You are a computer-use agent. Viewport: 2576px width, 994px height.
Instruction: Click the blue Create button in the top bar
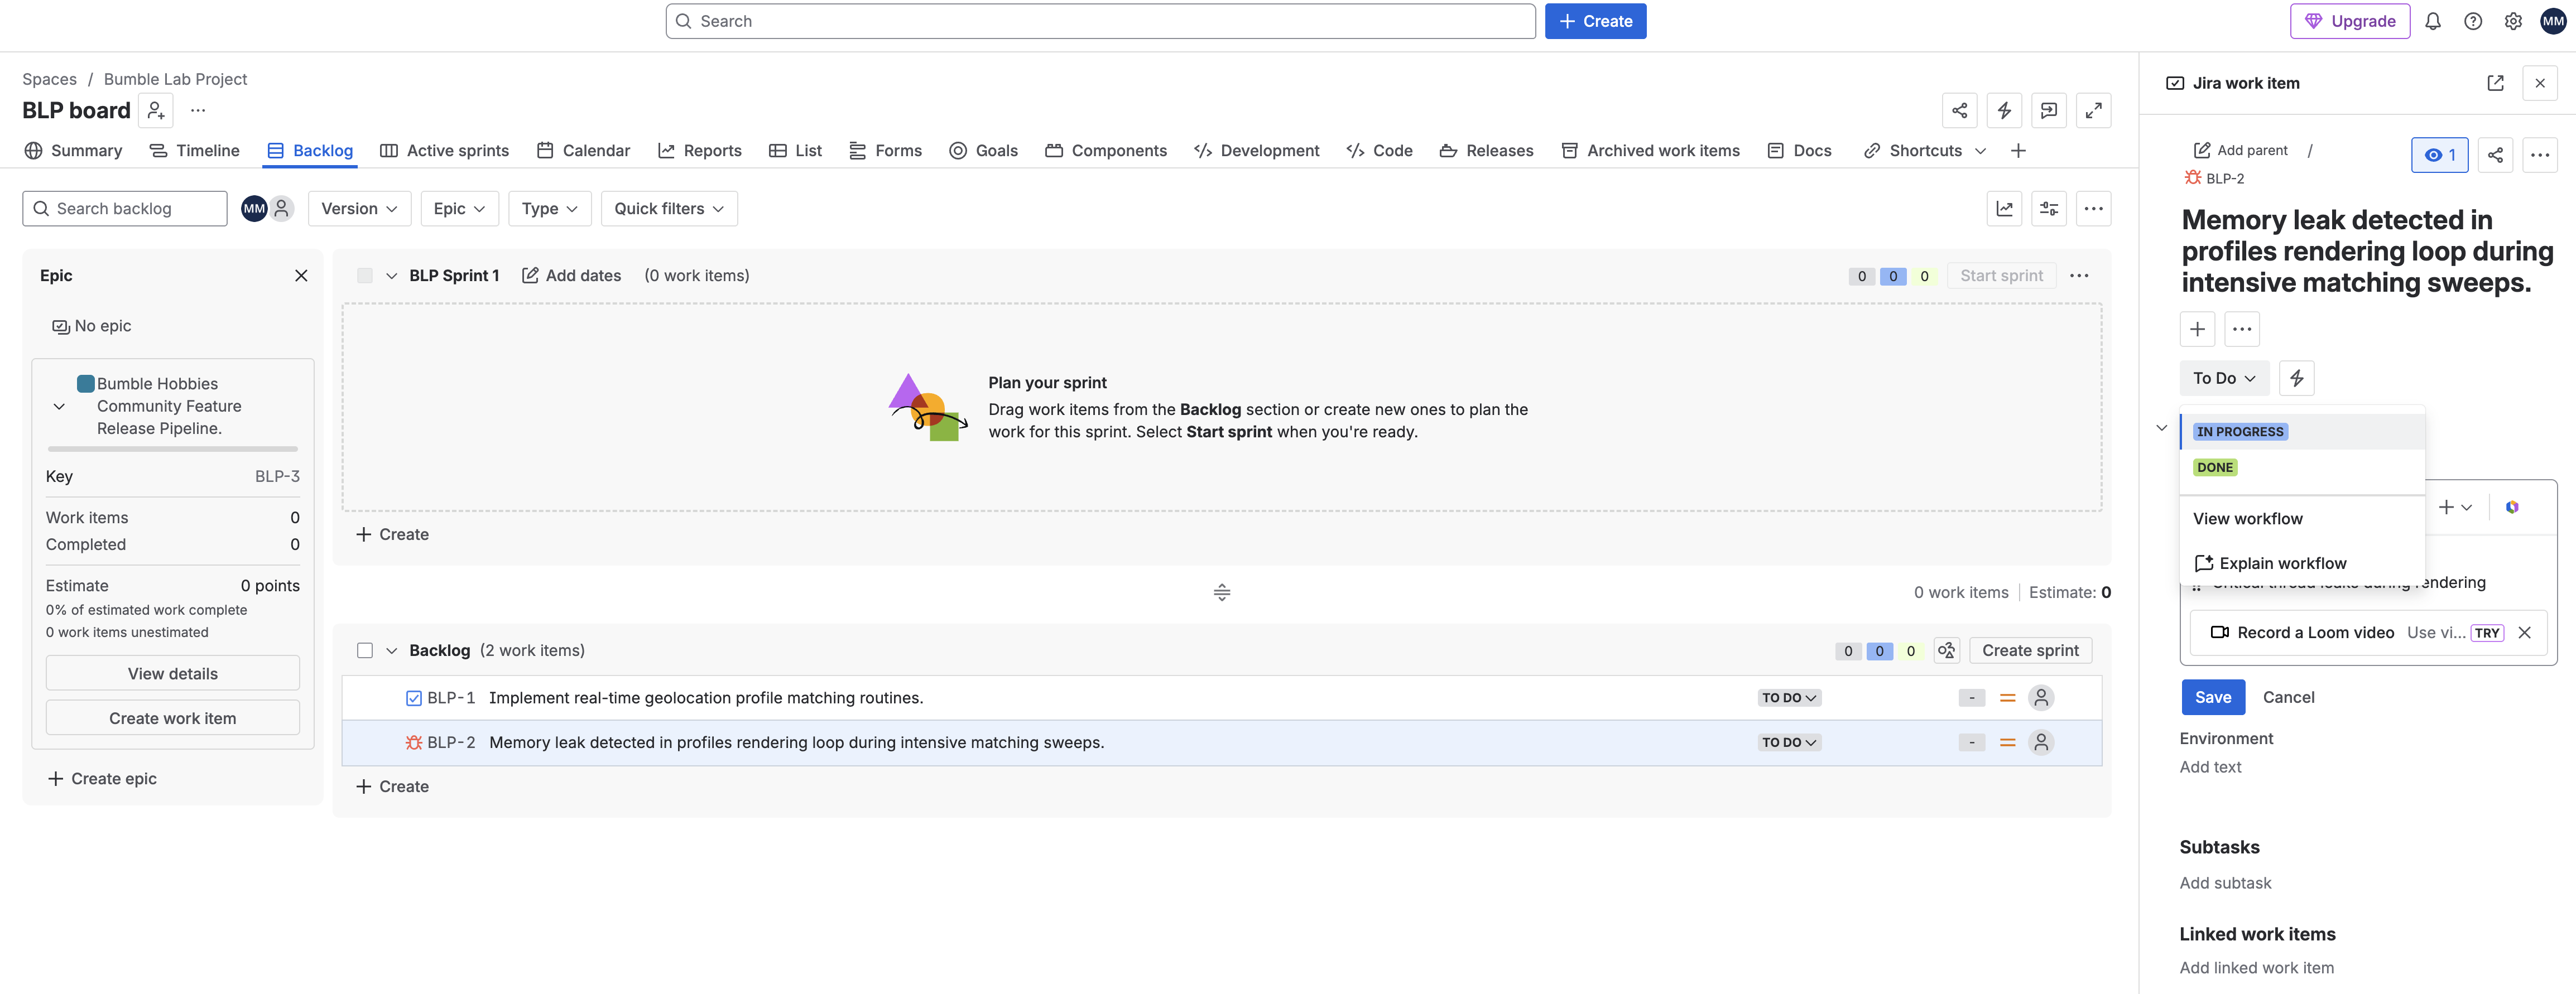point(1595,21)
